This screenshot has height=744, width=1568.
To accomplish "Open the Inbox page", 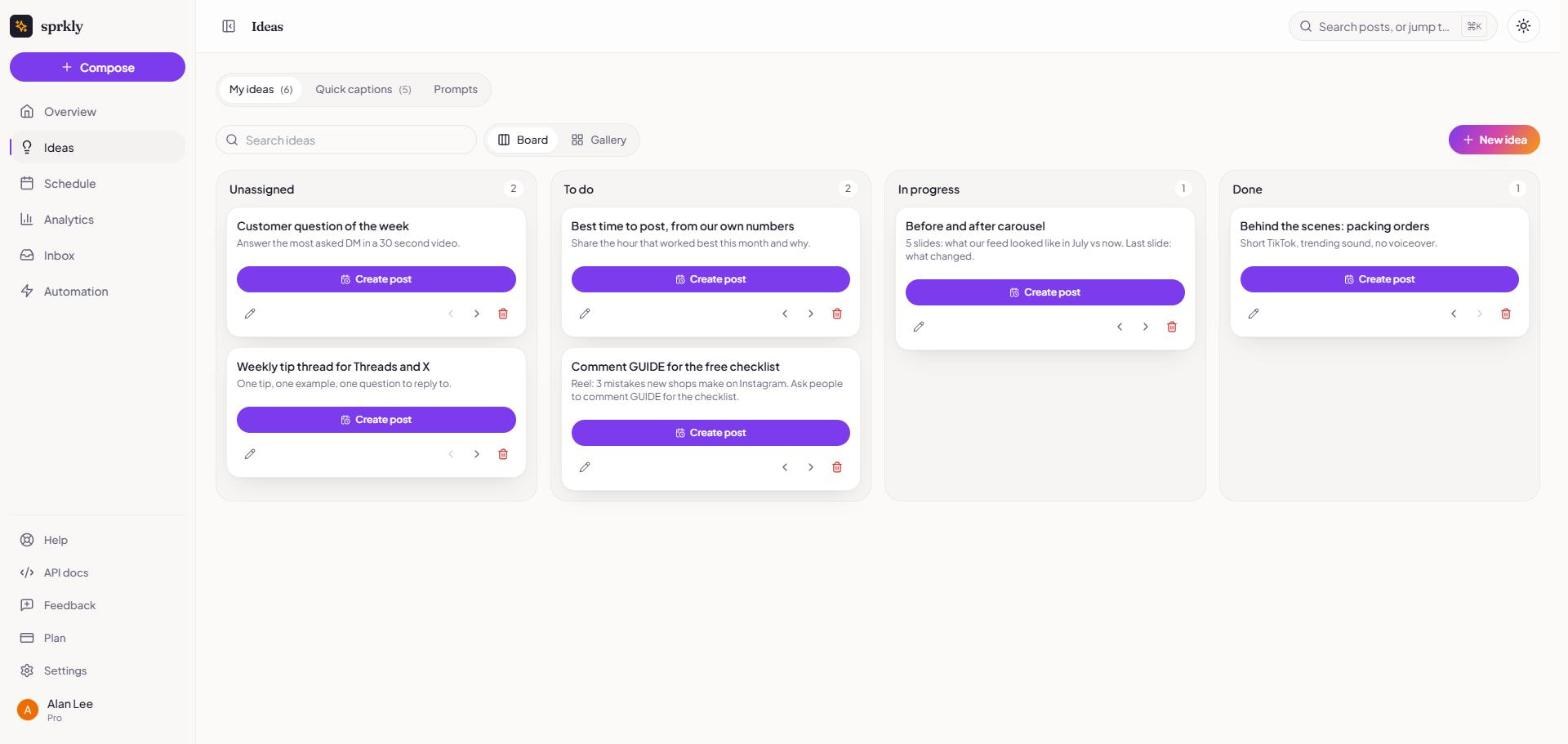I will [98, 256].
